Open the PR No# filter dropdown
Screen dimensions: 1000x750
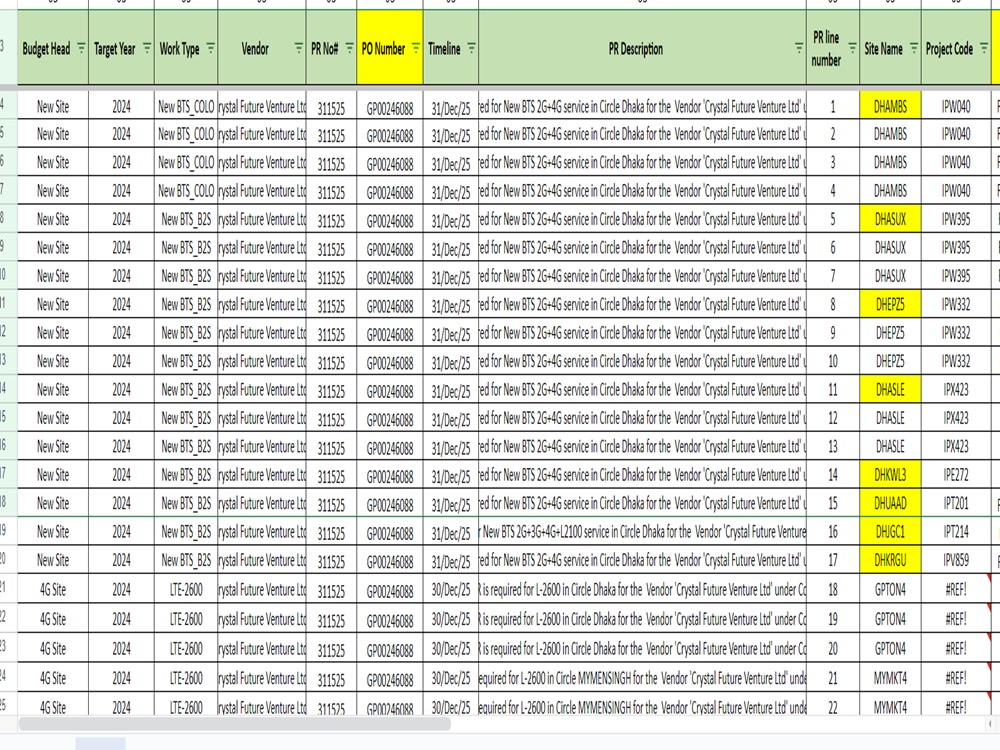tap(349, 48)
